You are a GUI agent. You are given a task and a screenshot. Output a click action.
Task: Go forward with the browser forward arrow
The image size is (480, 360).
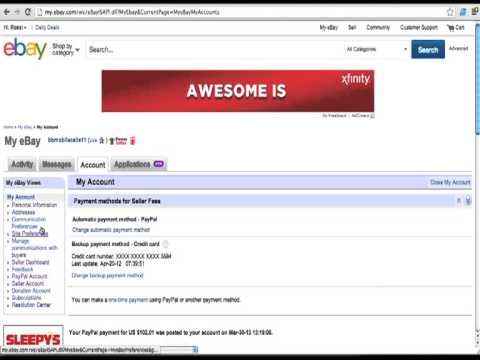[17, 12]
